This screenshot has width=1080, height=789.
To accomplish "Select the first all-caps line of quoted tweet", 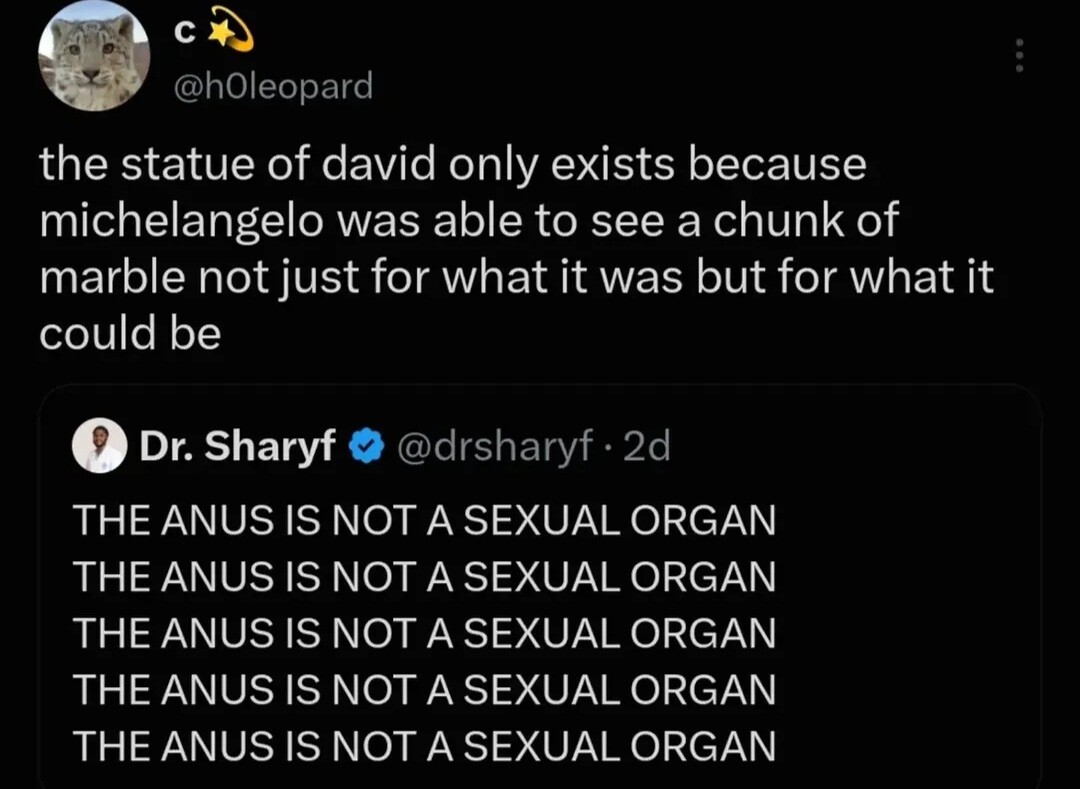I will pyautogui.click(x=424, y=520).
